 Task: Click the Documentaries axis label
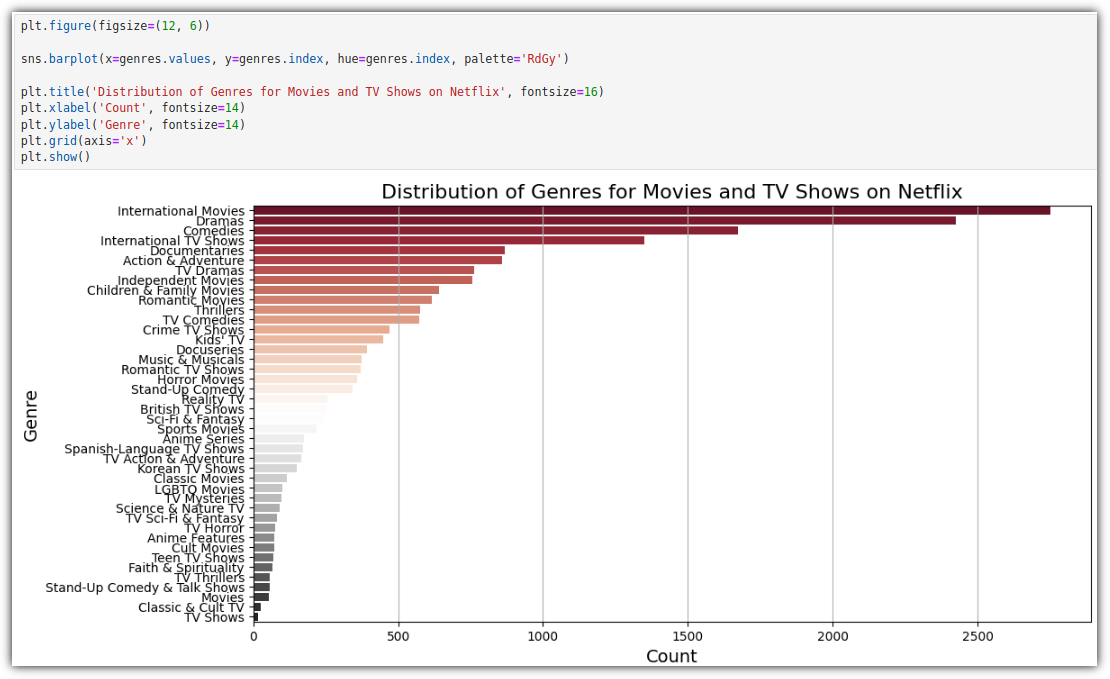click(197, 251)
